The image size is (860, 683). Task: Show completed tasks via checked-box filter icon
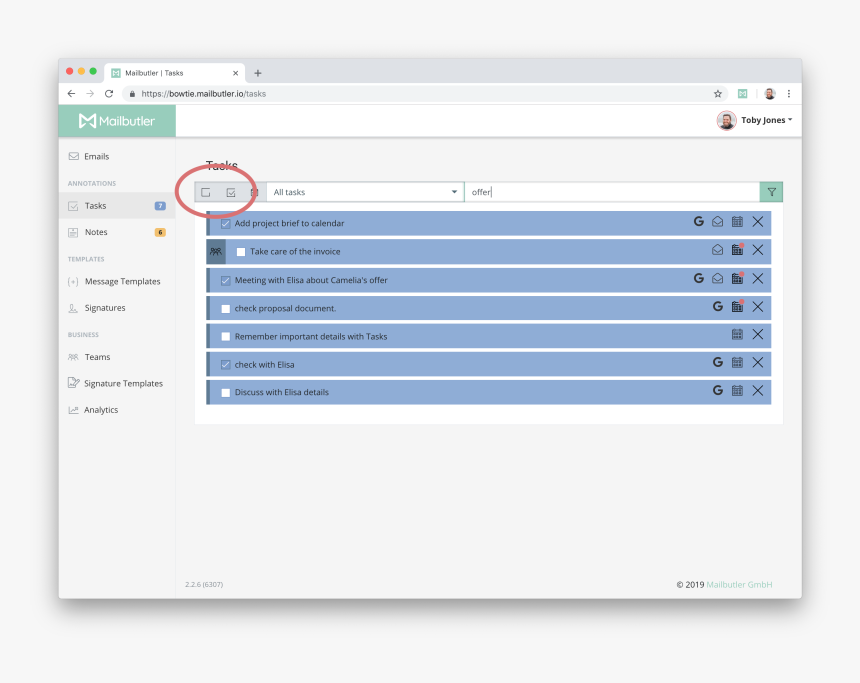pyautogui.click(x=231, y=193)
